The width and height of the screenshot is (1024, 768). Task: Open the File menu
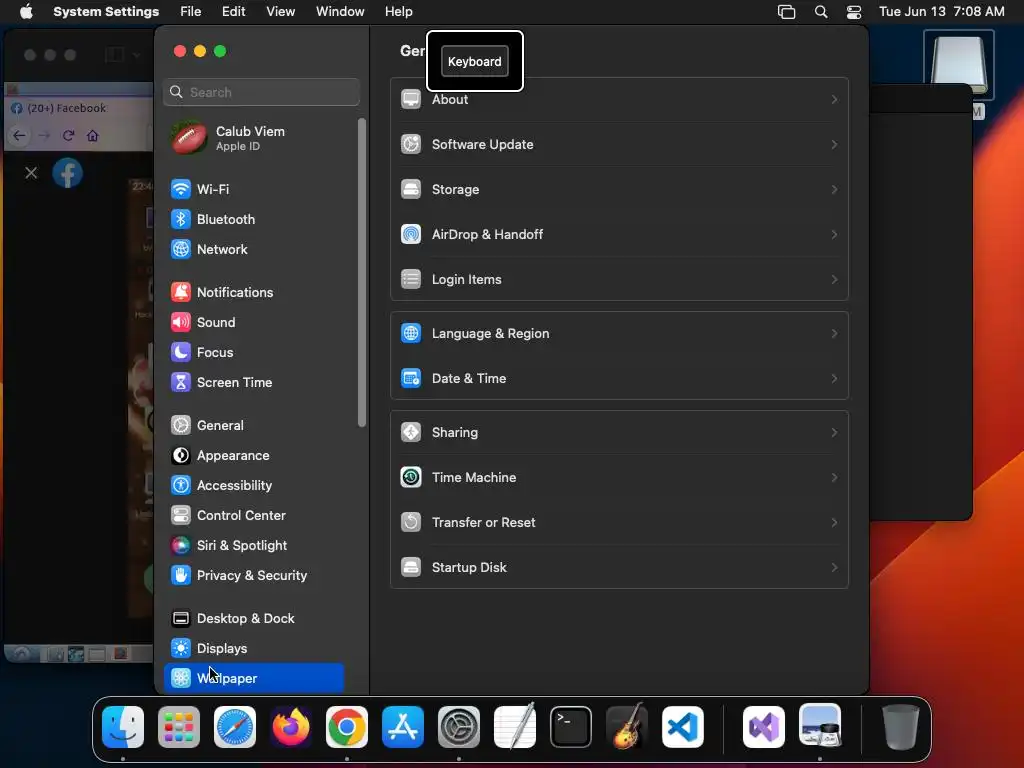click(191, 12)
